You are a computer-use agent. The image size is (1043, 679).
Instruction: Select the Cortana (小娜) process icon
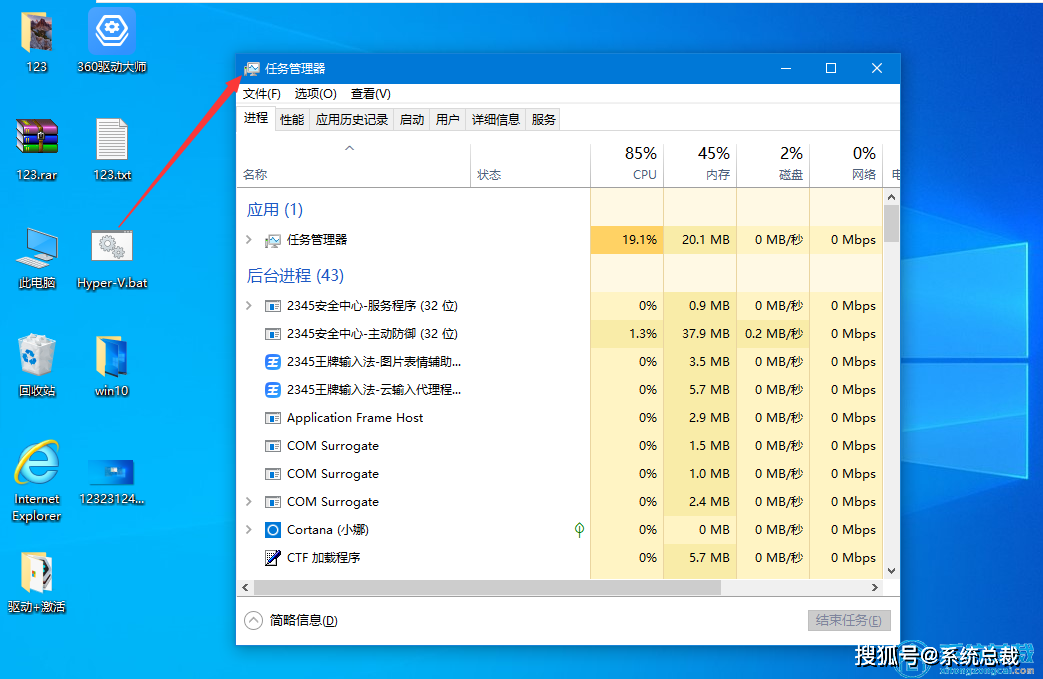tap(272, 529)
